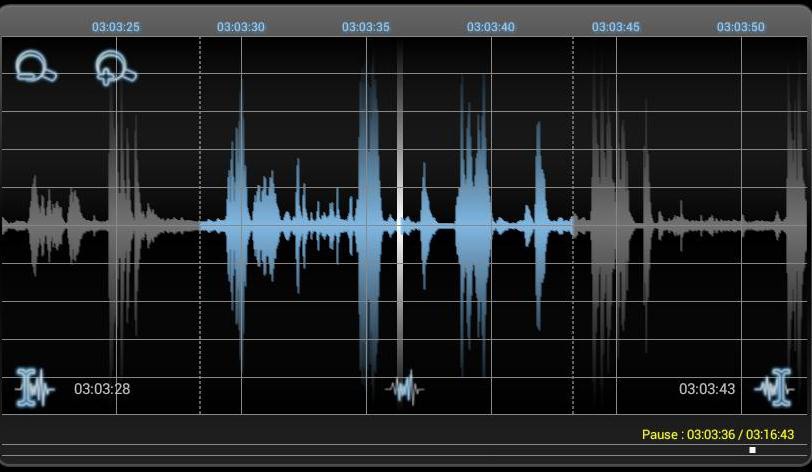The image size is (812, 472).
Task: Click the selection end time 03:03:43
Action: [707, 389]
